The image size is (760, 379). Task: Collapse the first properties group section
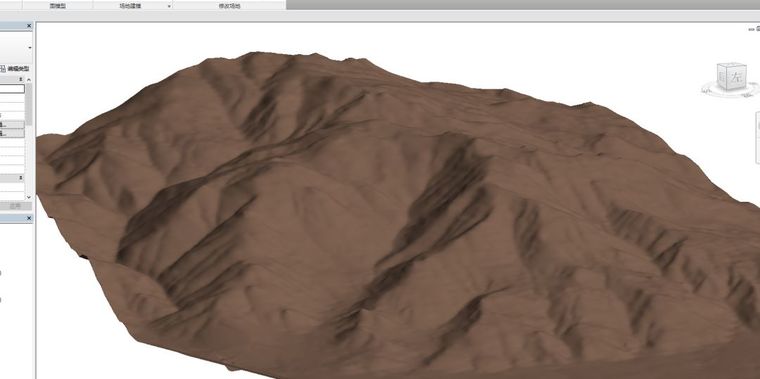point(21,79)
